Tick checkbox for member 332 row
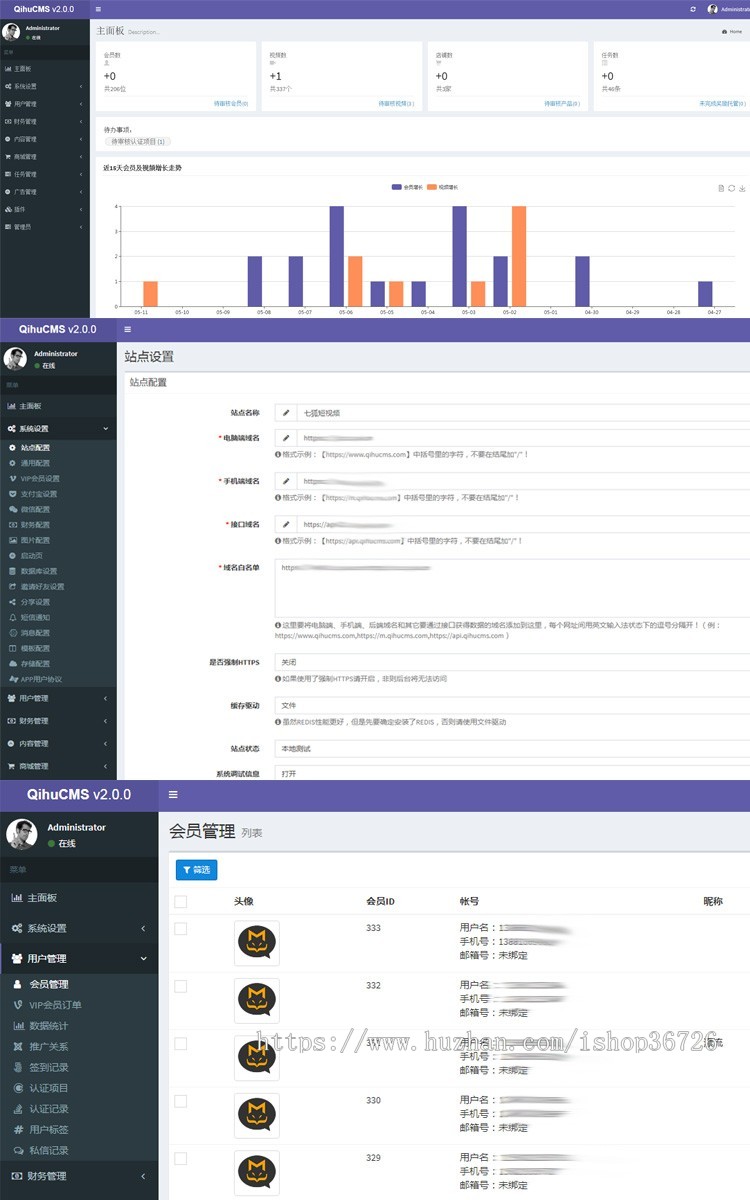Image resolution: width=750 pixels, height=1200 pixels. tap(180, 986)
